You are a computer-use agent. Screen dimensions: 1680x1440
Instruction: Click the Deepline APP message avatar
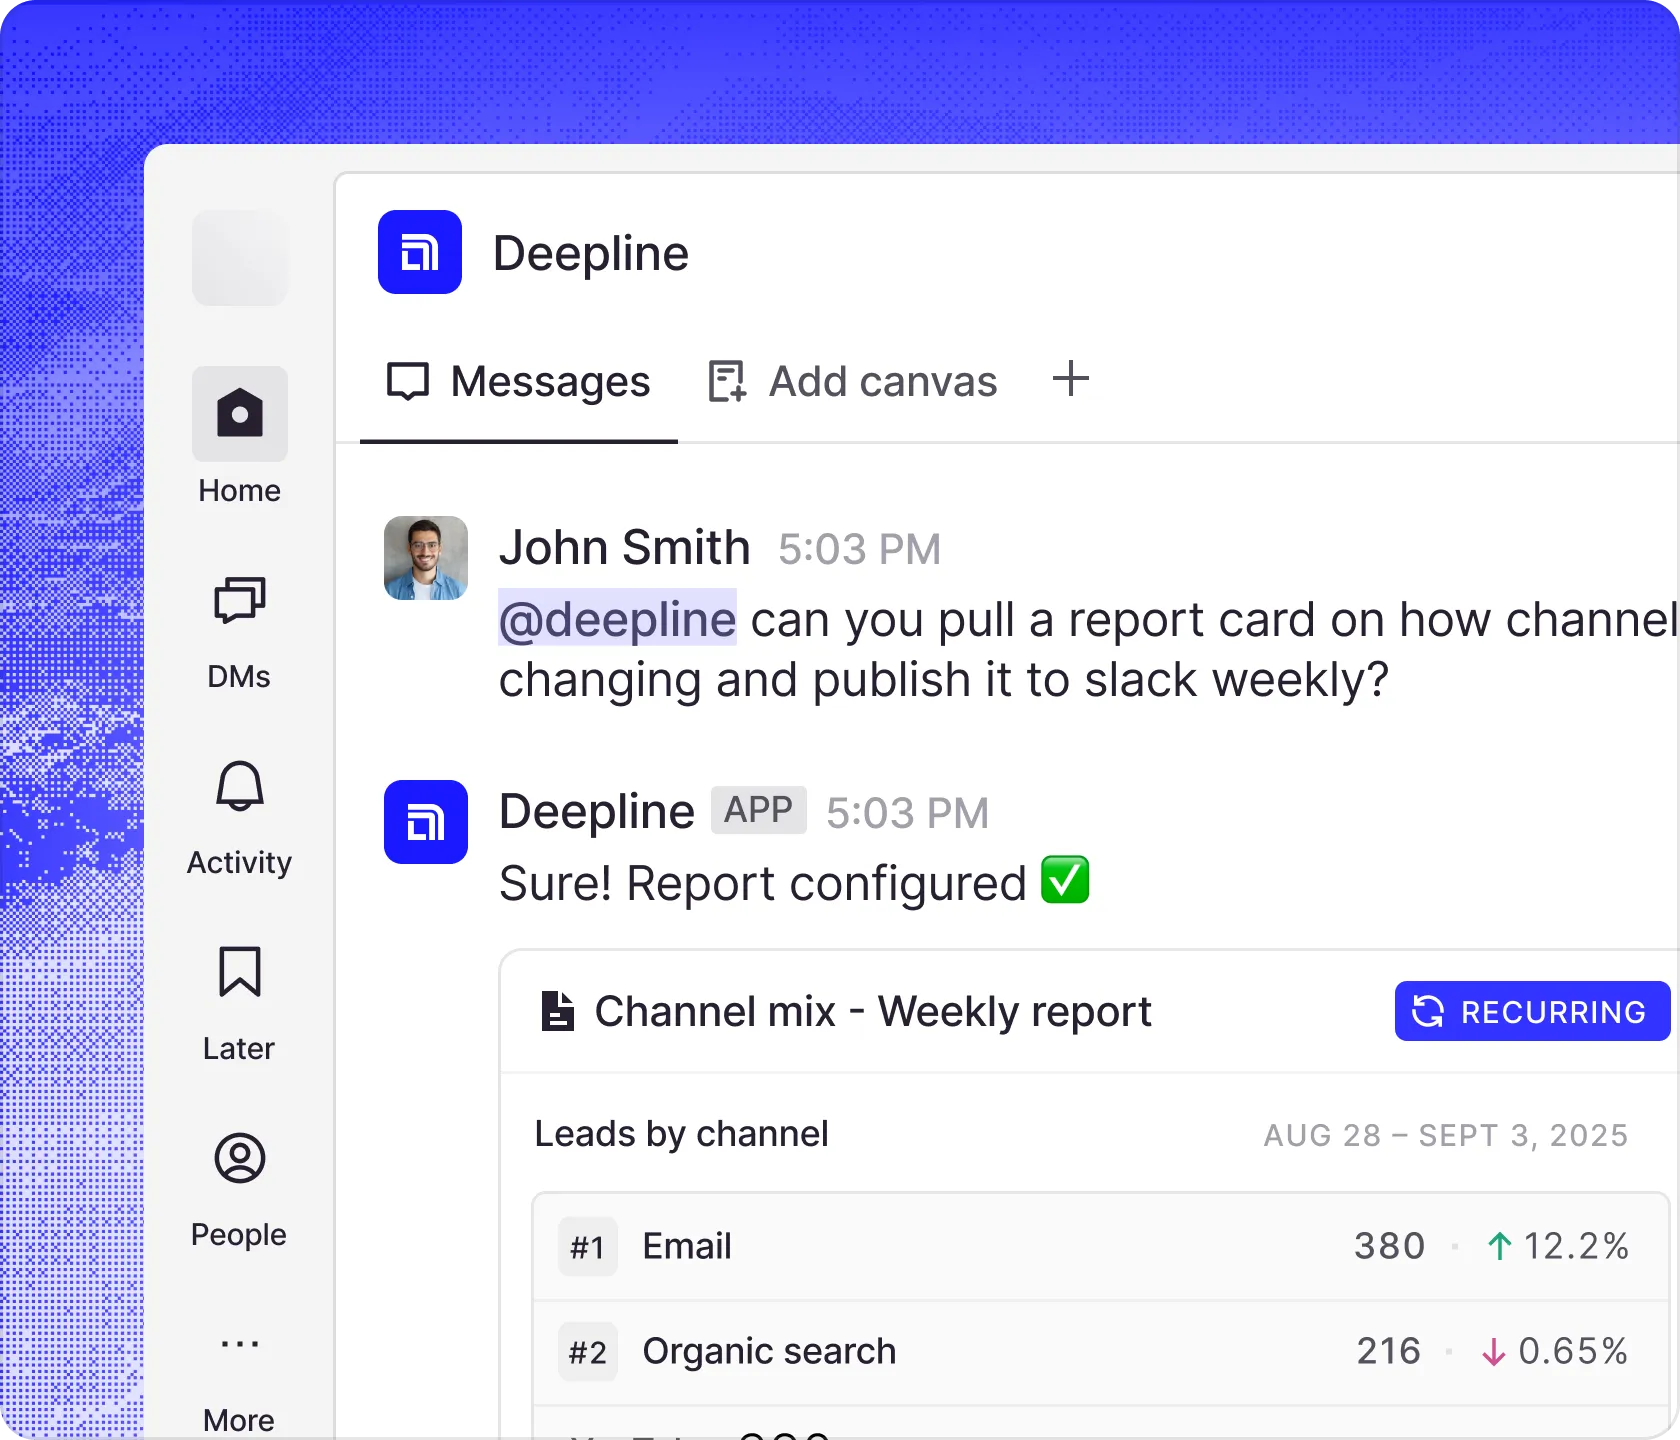pos(425,821)
